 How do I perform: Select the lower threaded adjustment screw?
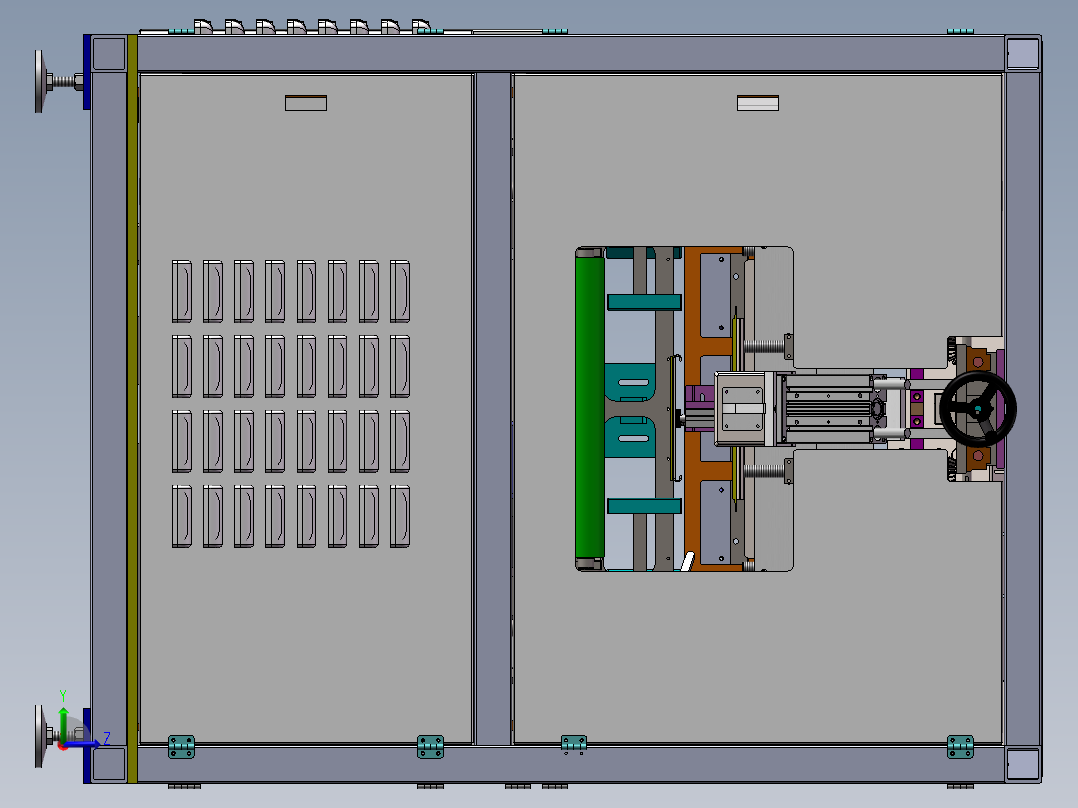[764, 472]
